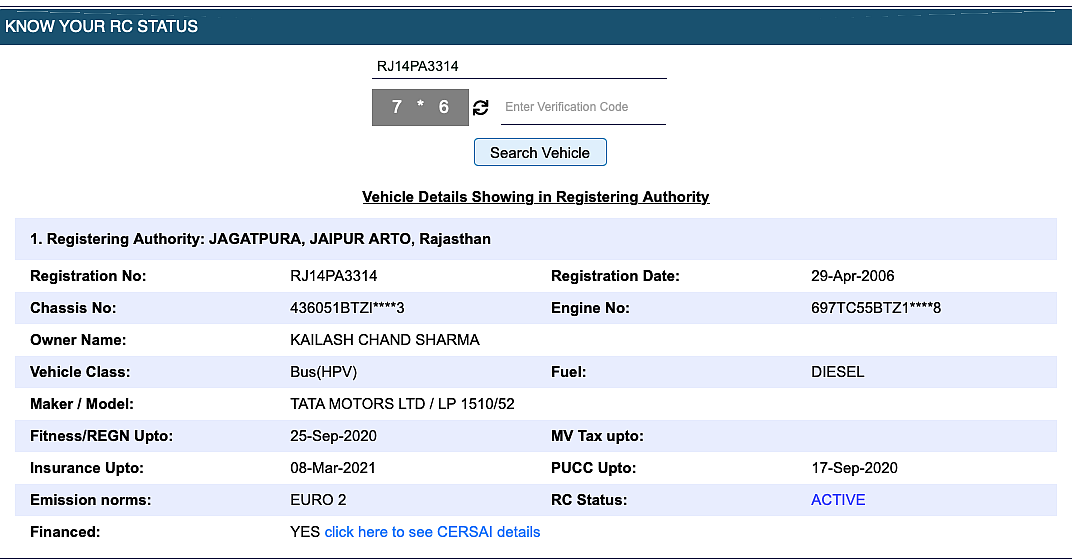Click registration date 29-Apr-2006

coord(853,276)
